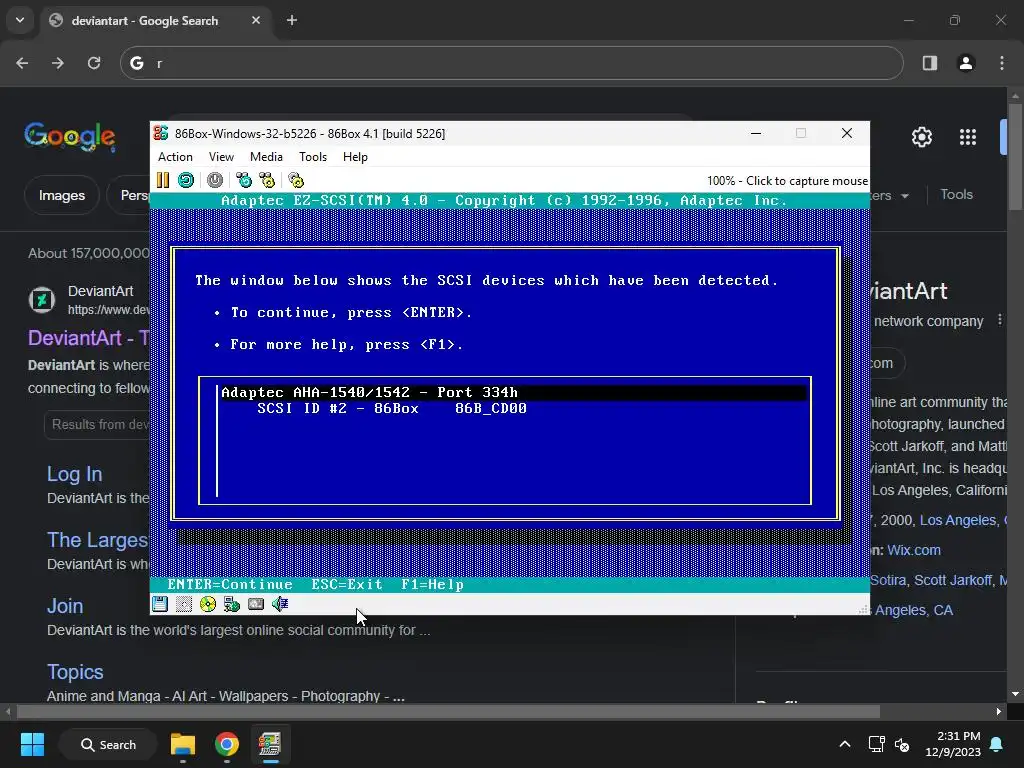Expand the filters dropdown arrow beside Tools
This screenshot has height=768, width=1024.
point(904,196)
